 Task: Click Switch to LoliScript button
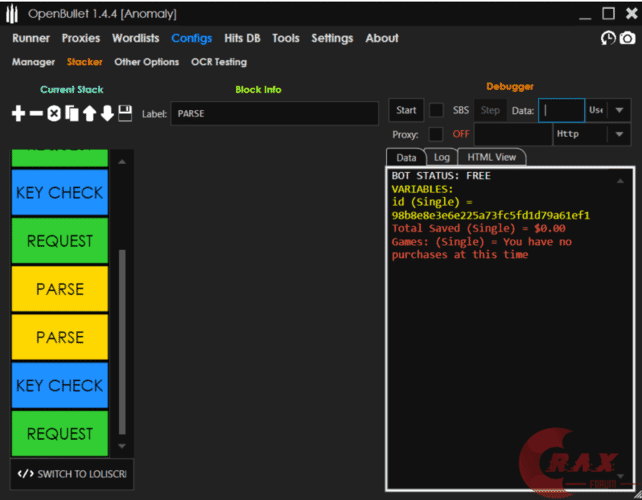72,473
